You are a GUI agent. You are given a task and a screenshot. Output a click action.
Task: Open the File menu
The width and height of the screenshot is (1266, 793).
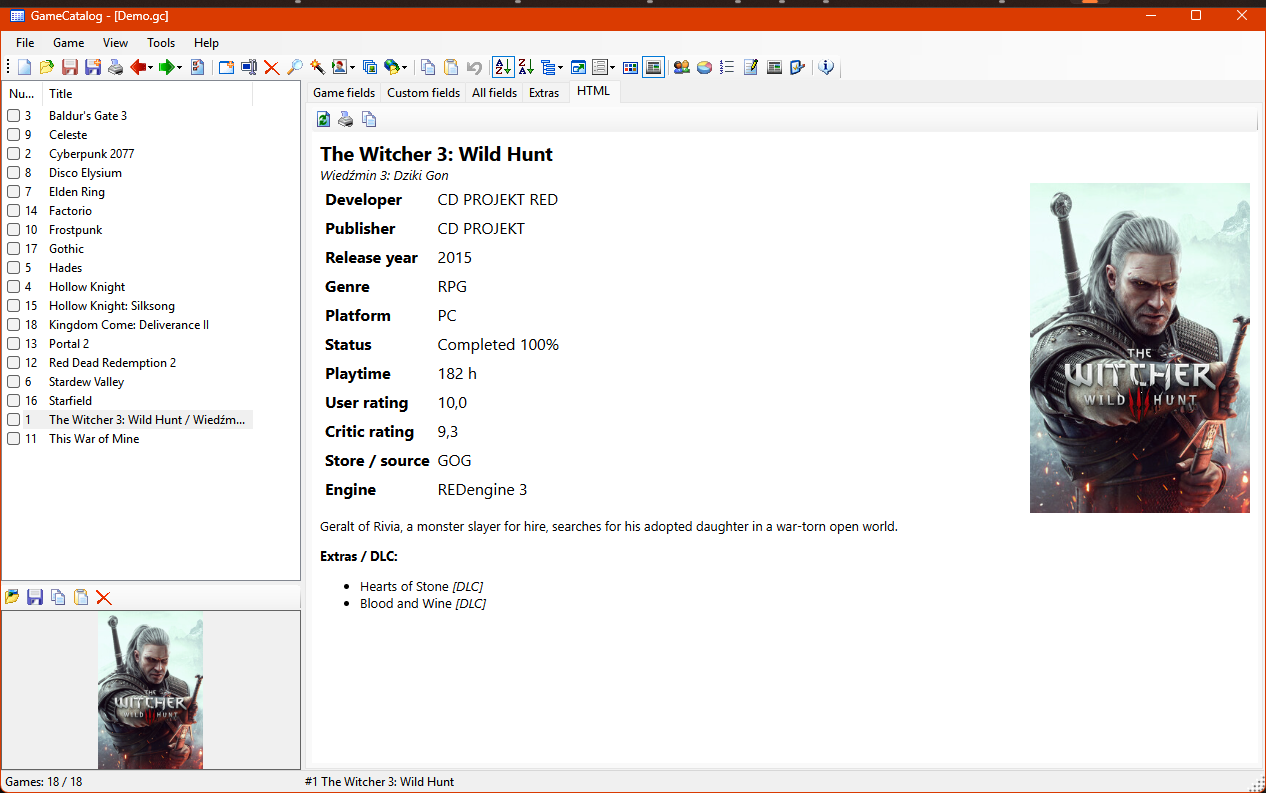coord(25,43)
